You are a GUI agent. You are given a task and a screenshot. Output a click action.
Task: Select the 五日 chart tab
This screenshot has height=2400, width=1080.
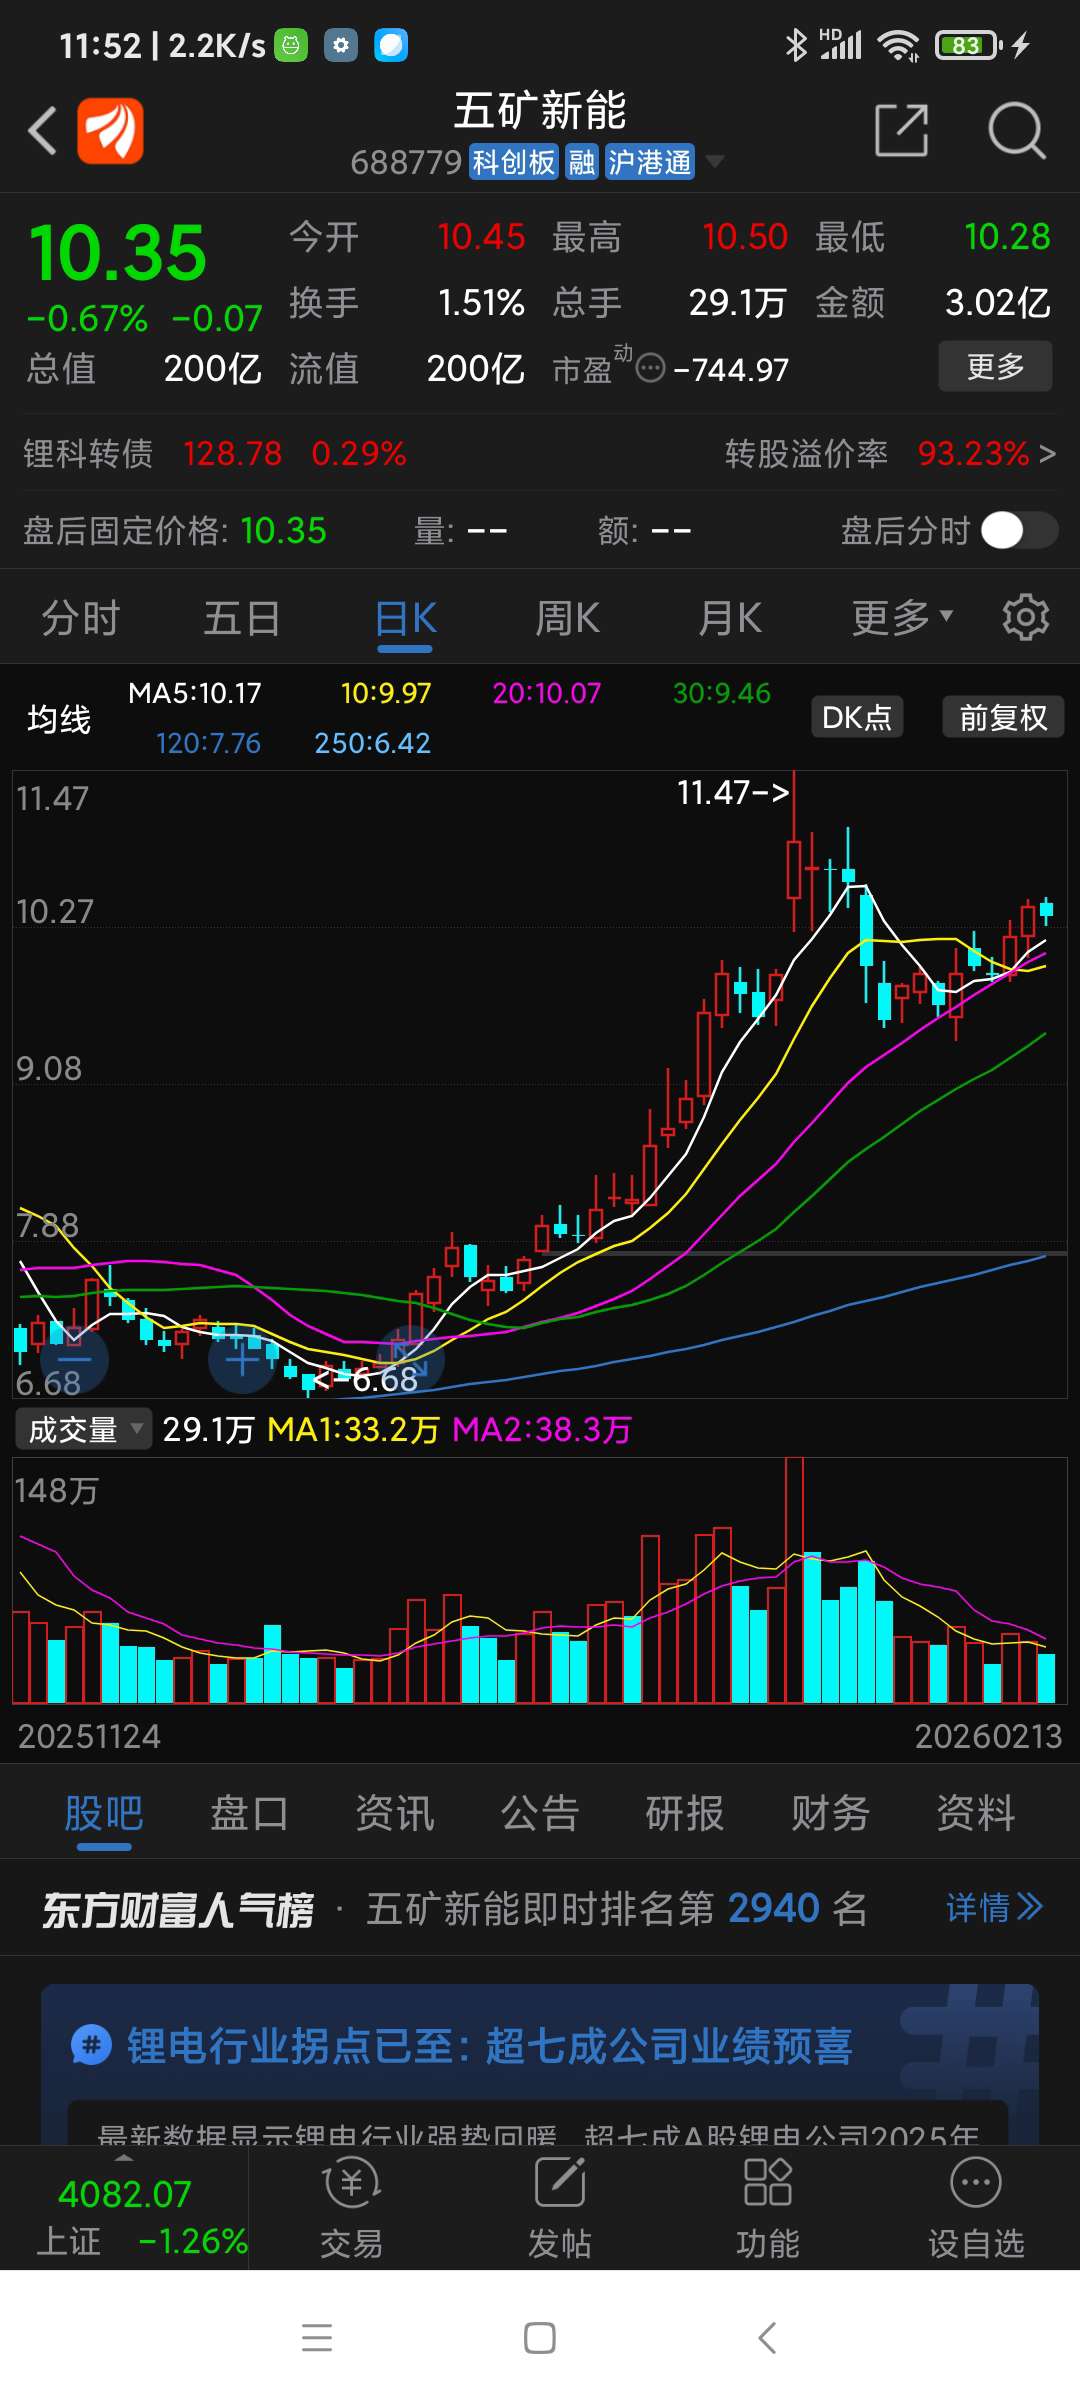click(x=242, y=618)
